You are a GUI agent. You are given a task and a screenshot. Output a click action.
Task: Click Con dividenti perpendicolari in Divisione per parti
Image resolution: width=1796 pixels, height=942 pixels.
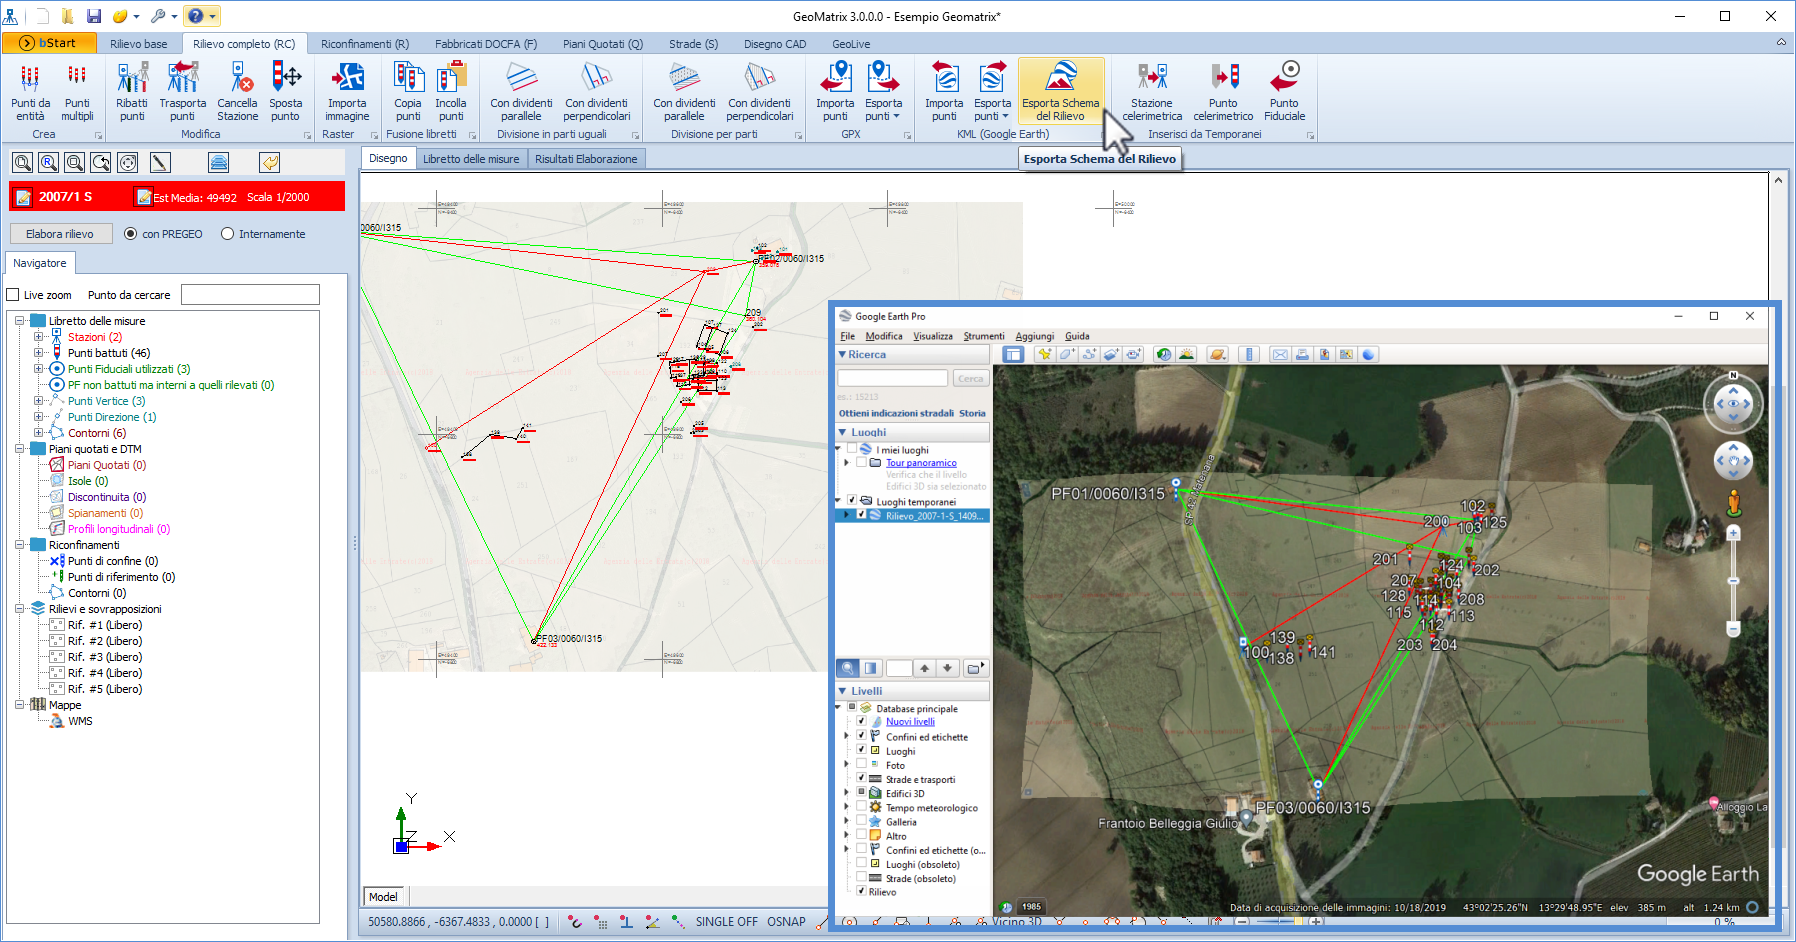tap(760, 92)
